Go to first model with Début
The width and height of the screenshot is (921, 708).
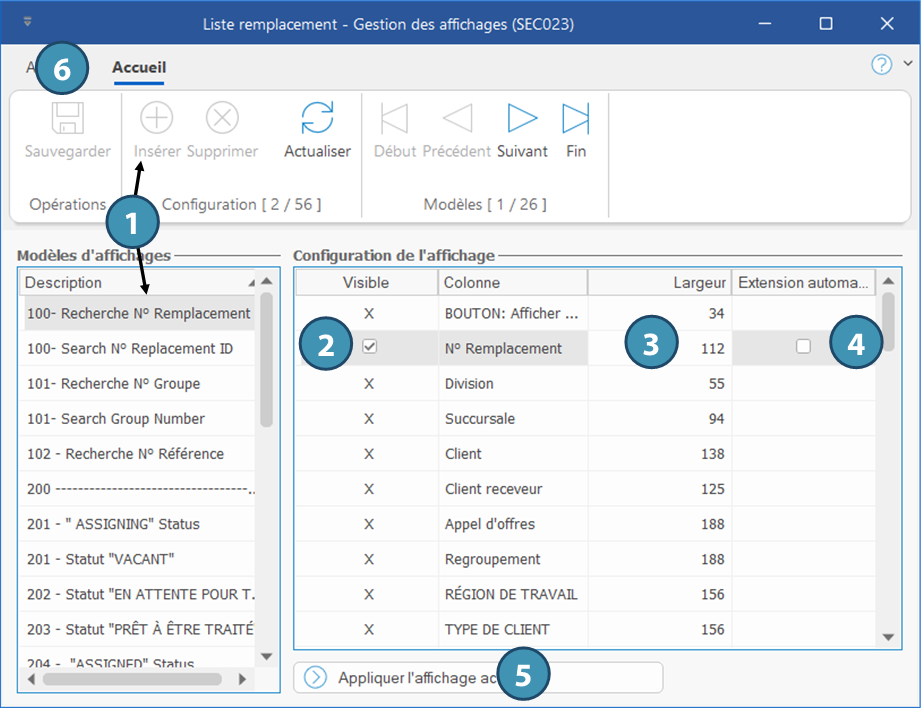[394, 119]
